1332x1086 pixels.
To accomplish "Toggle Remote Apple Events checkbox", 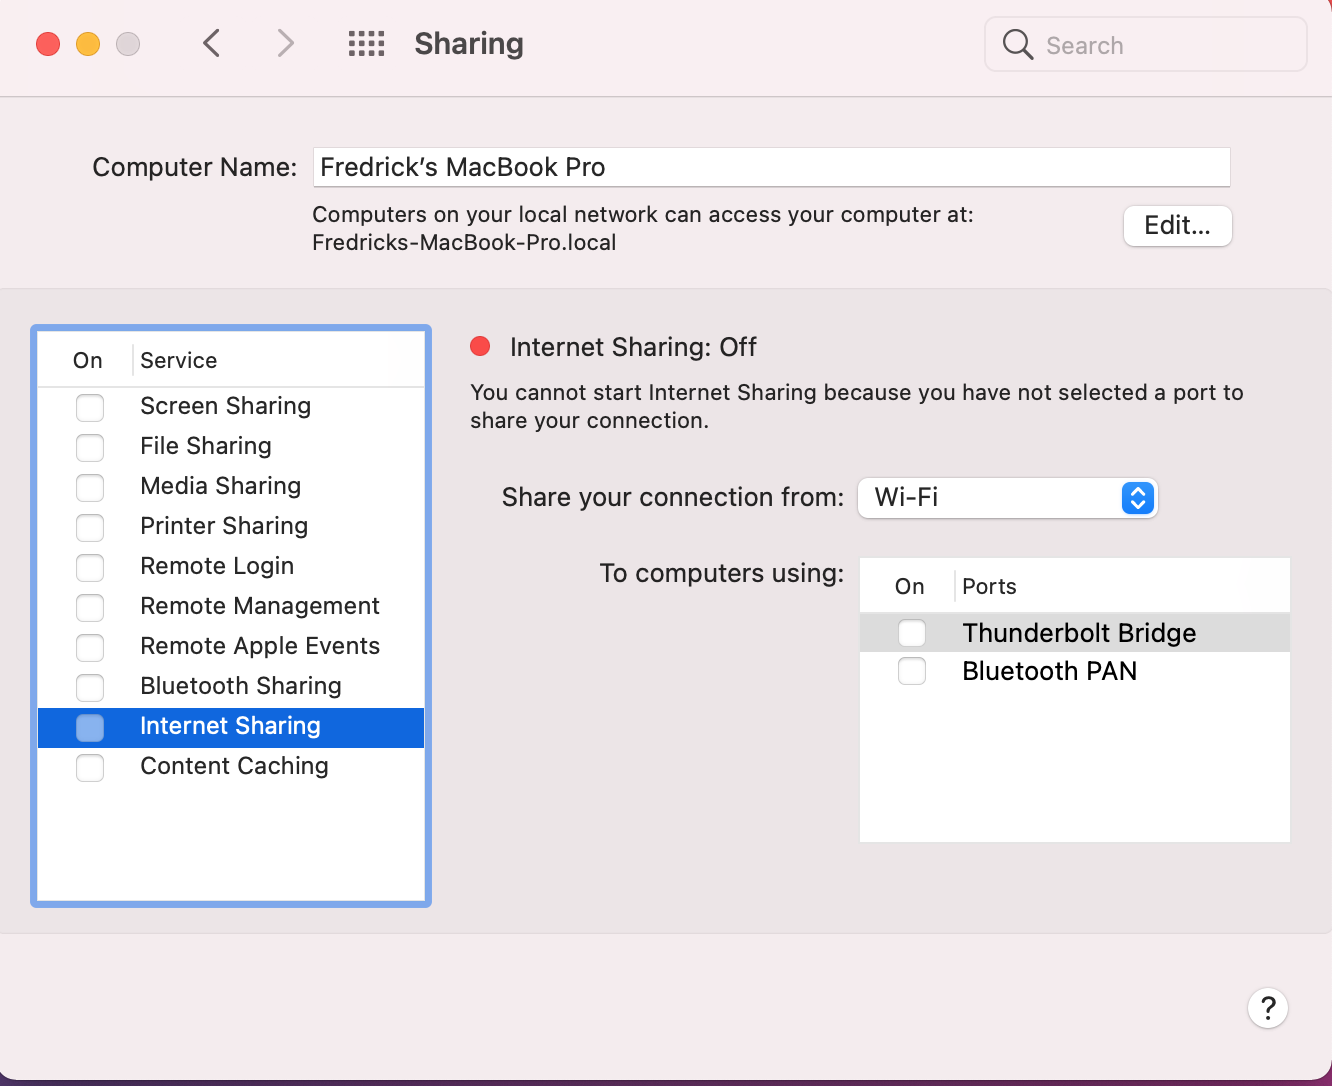I will 90,647.
